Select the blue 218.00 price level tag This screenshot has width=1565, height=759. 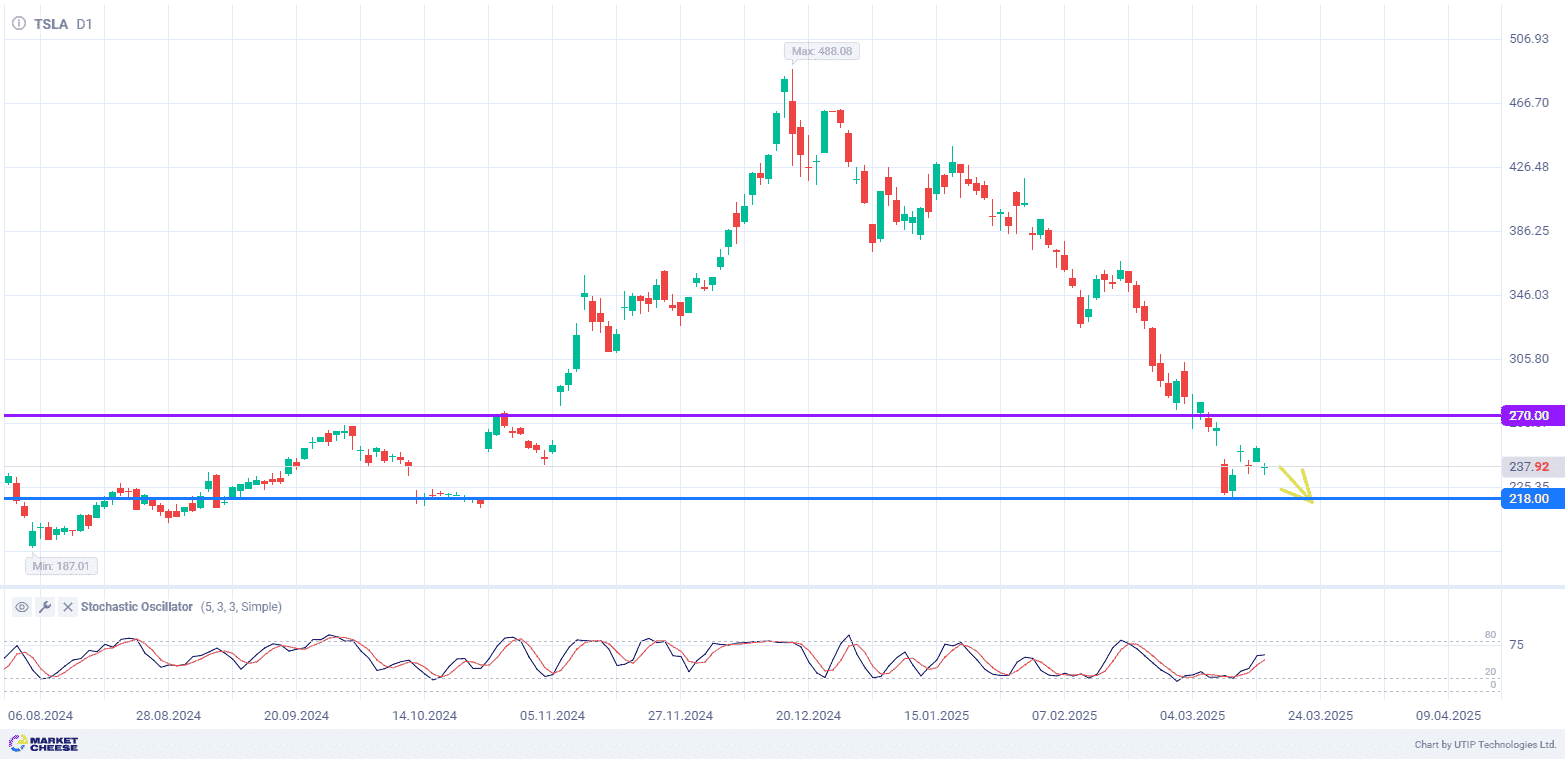click(x=1530, y=499)
